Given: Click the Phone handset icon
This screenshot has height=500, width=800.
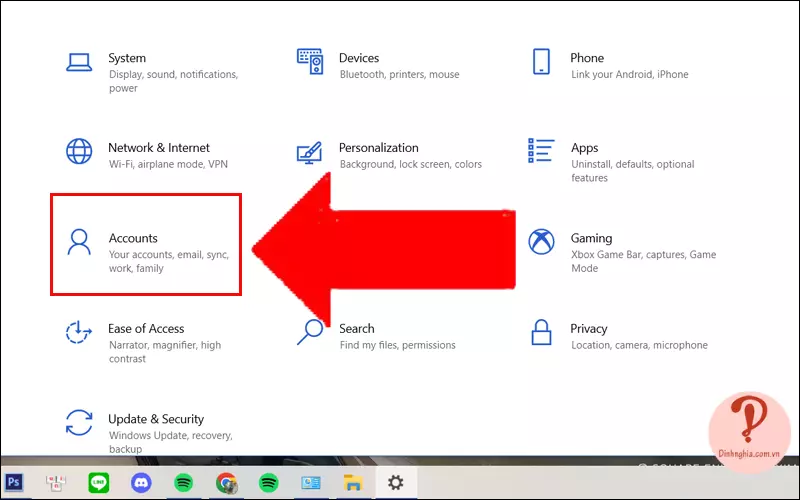Looking at the screenshot, I should tap(541, 62).
